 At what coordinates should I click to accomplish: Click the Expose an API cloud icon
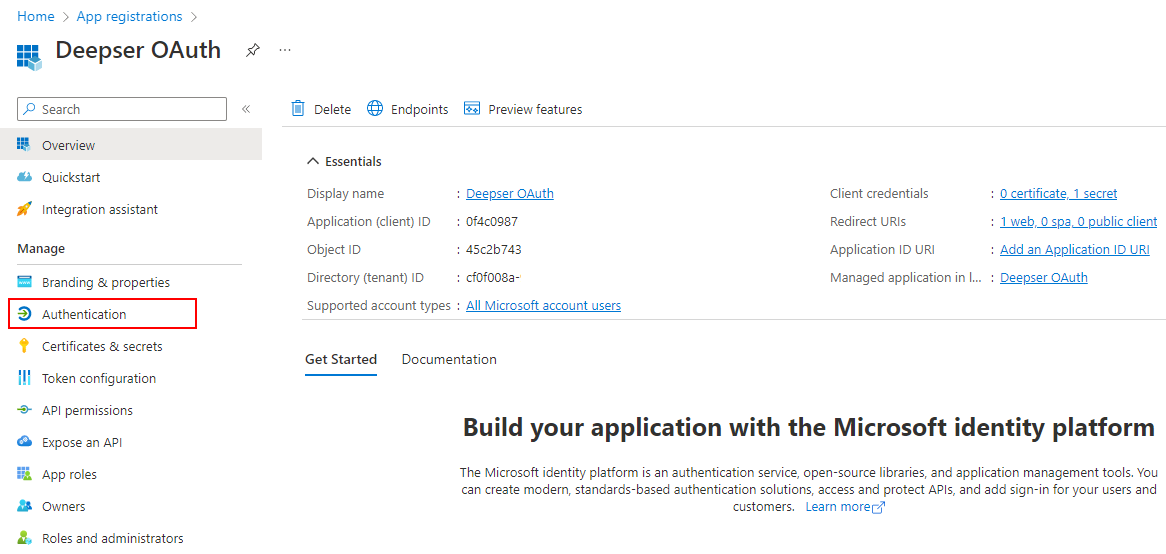pyautogui.click(x=24, y=442)
